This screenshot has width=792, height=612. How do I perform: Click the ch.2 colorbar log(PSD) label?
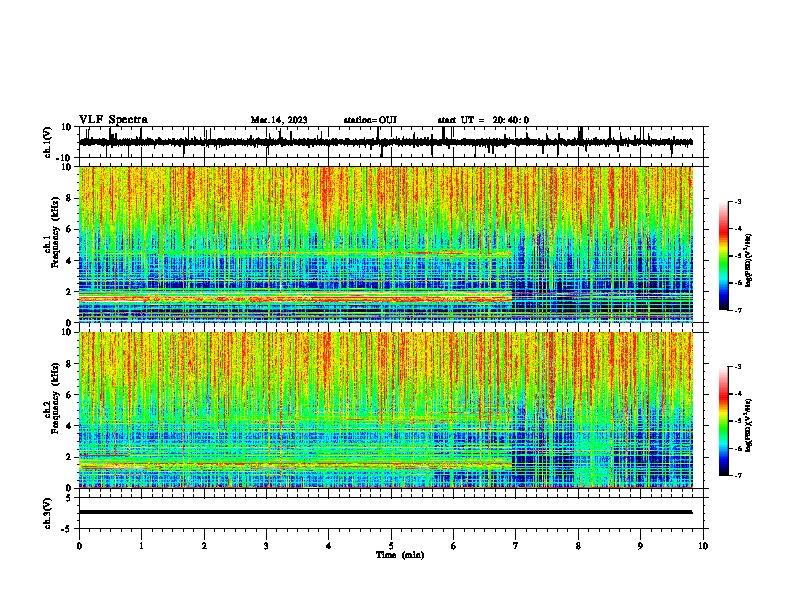(748, 425)
